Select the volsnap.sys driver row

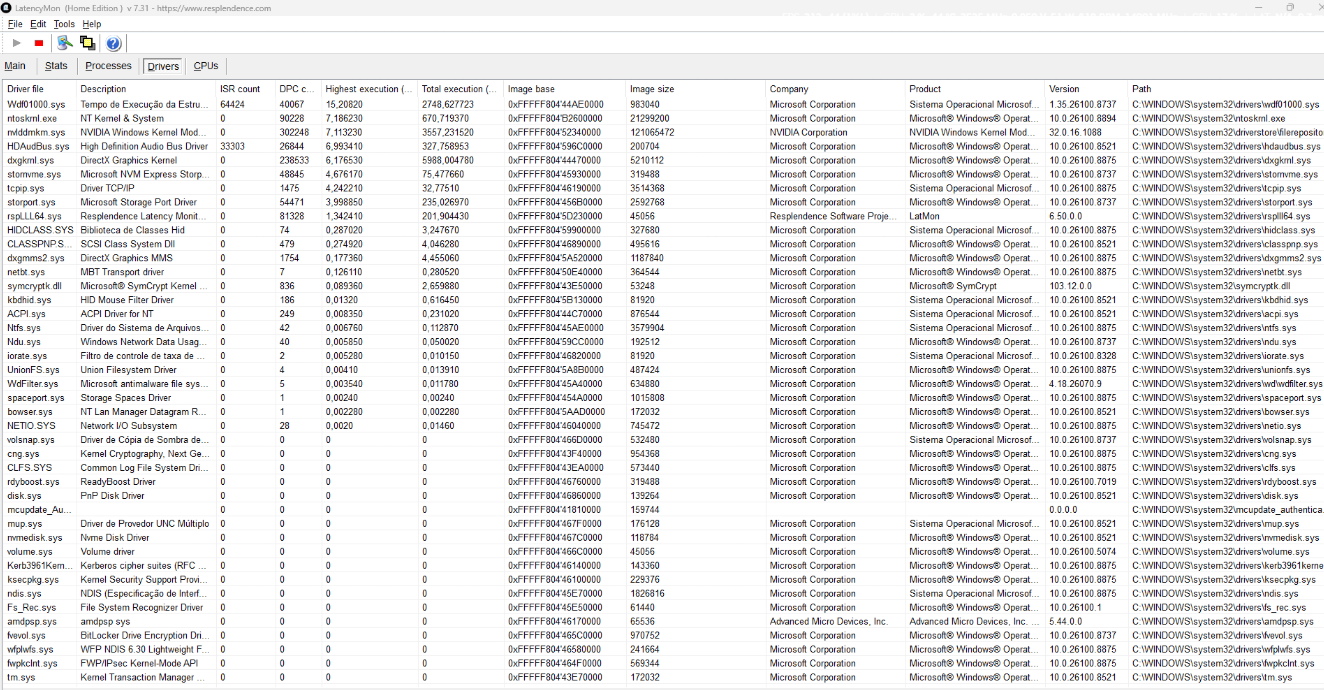pos(662,440)
